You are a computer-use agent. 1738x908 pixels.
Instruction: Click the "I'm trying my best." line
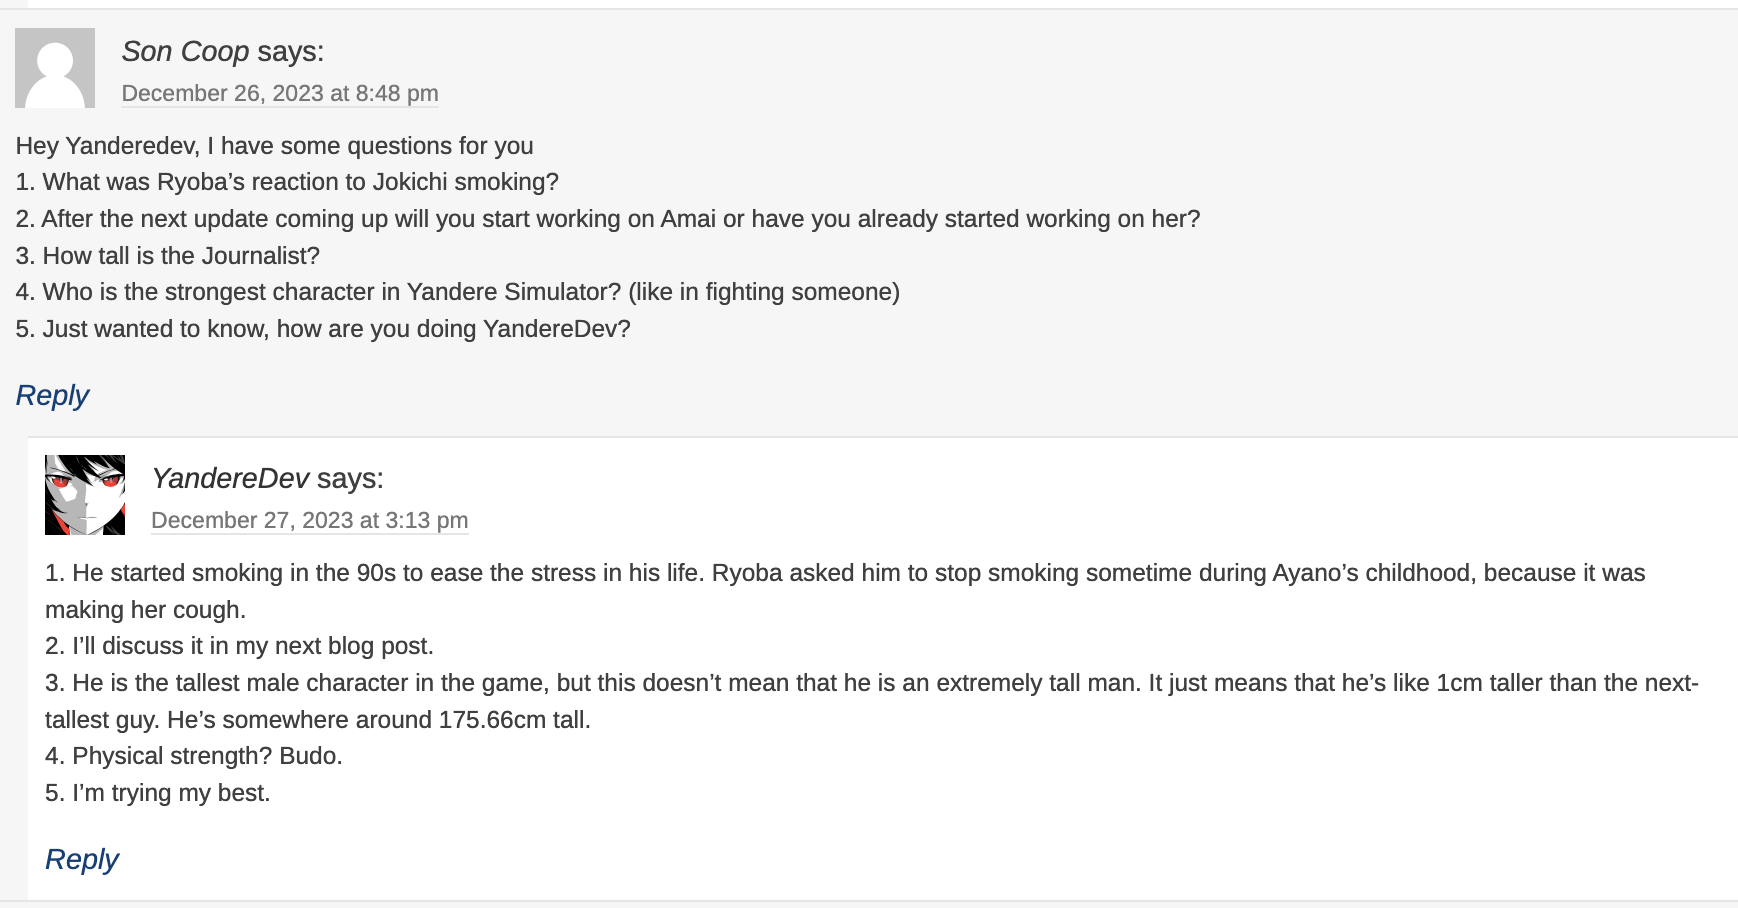point(158,793)
